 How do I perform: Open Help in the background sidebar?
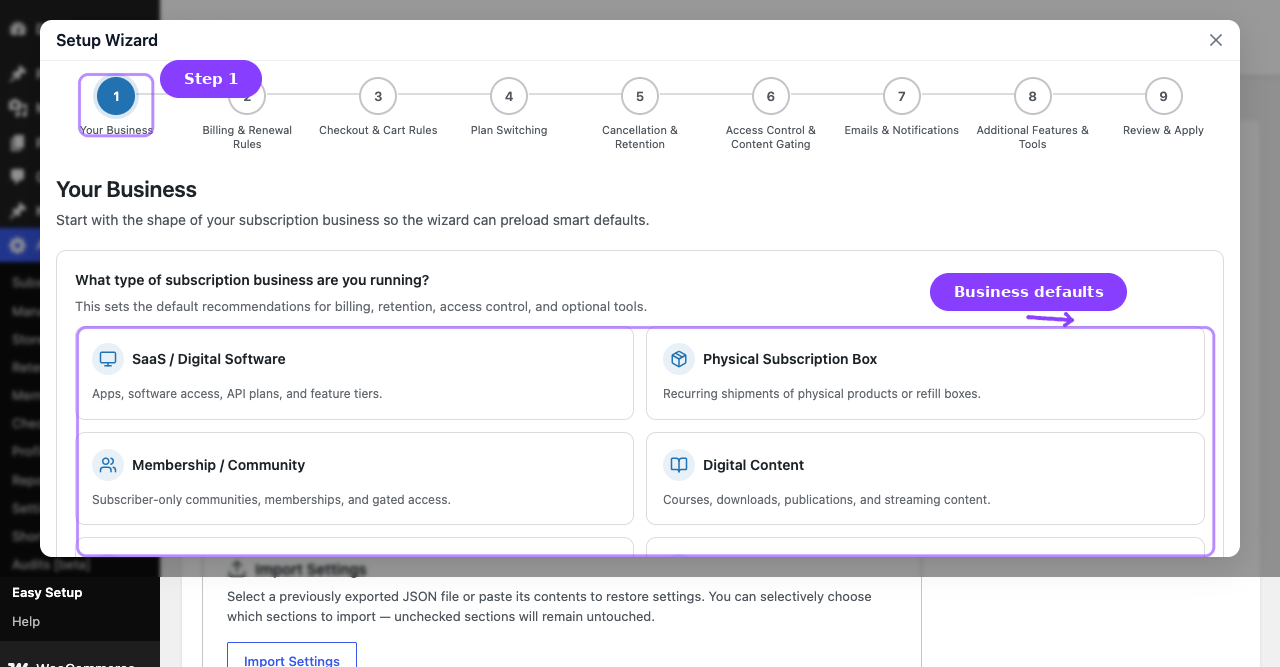[26, 622]
